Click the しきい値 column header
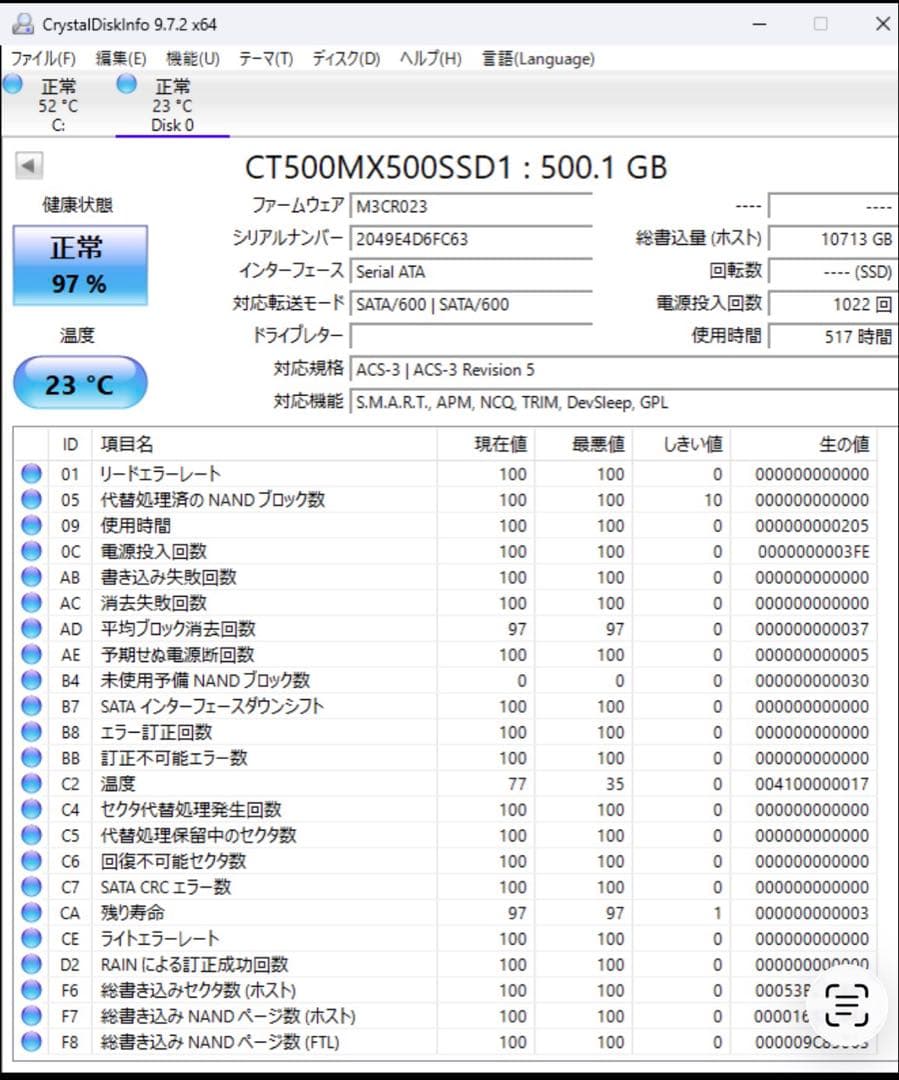Image resolution: width=899 pixels, height=1080 pixels. [681, 444]
